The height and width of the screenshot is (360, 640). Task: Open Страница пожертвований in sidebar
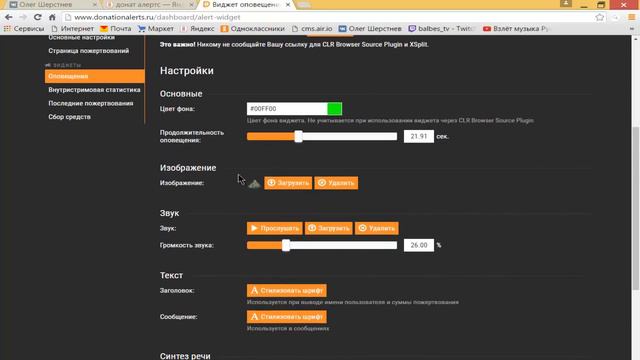[89, 51]
